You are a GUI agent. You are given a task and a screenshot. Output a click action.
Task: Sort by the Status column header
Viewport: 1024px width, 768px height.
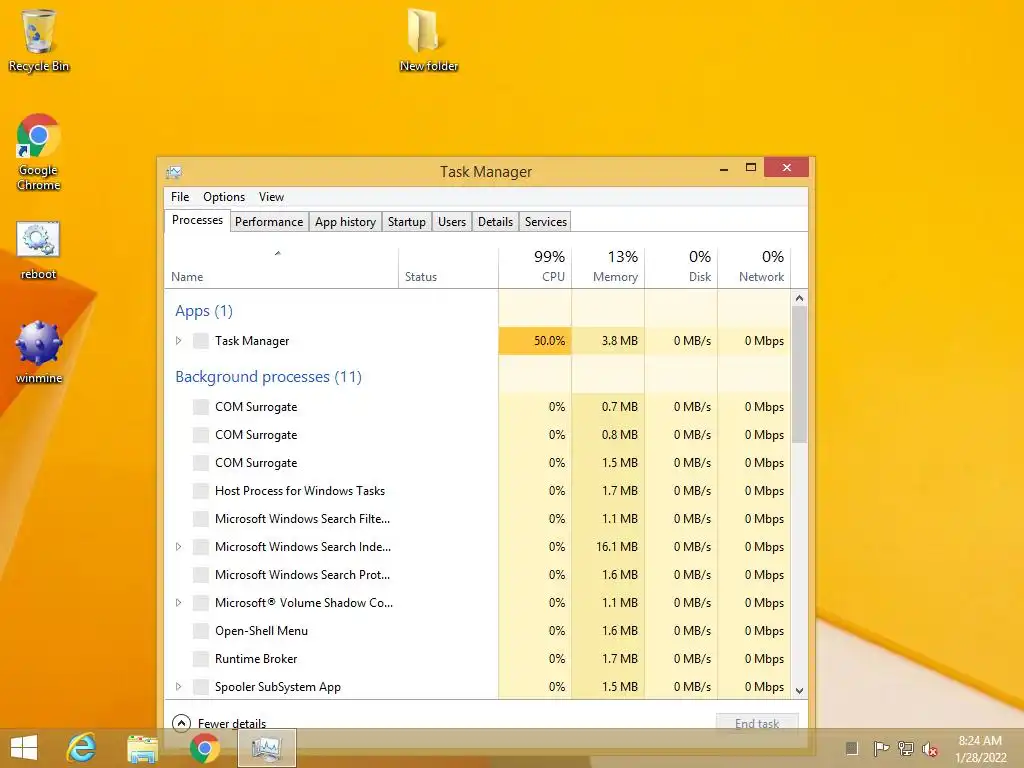(448, 268)
